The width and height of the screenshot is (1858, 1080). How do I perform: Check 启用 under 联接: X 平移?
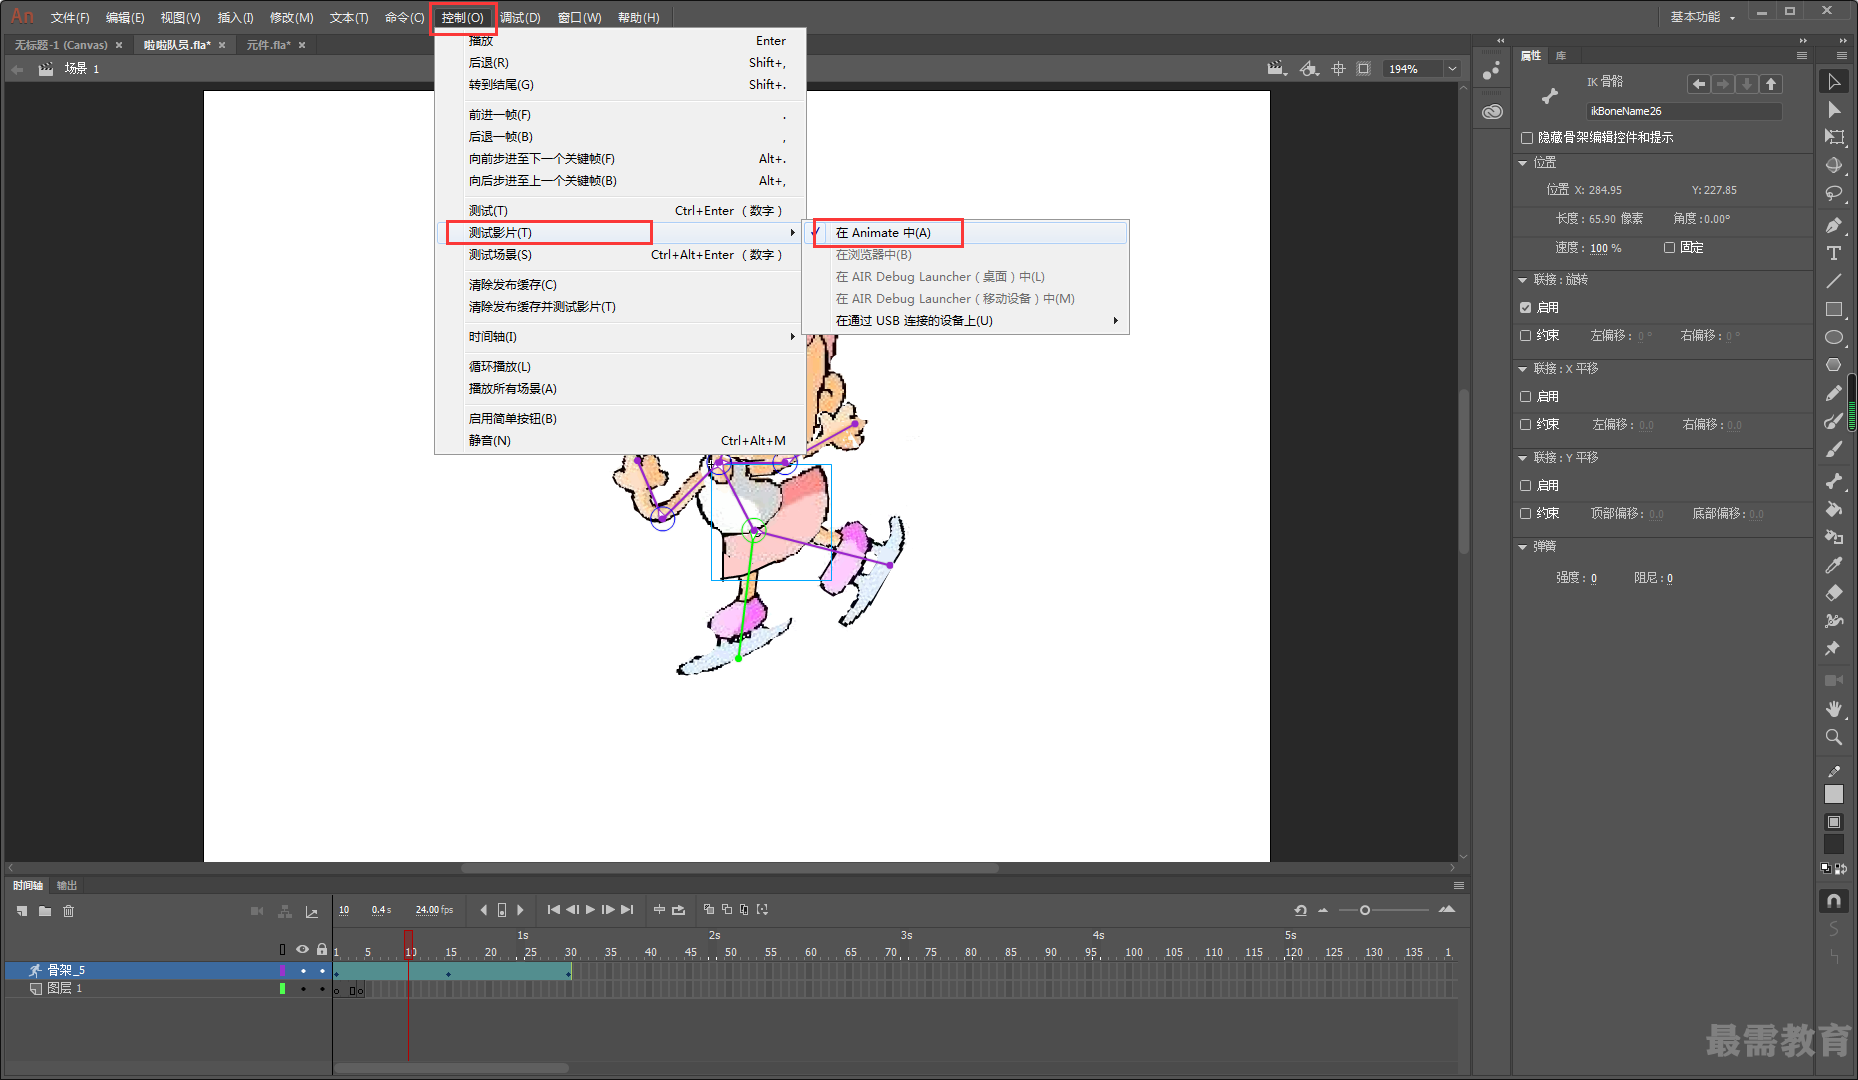pos(1526,397)
